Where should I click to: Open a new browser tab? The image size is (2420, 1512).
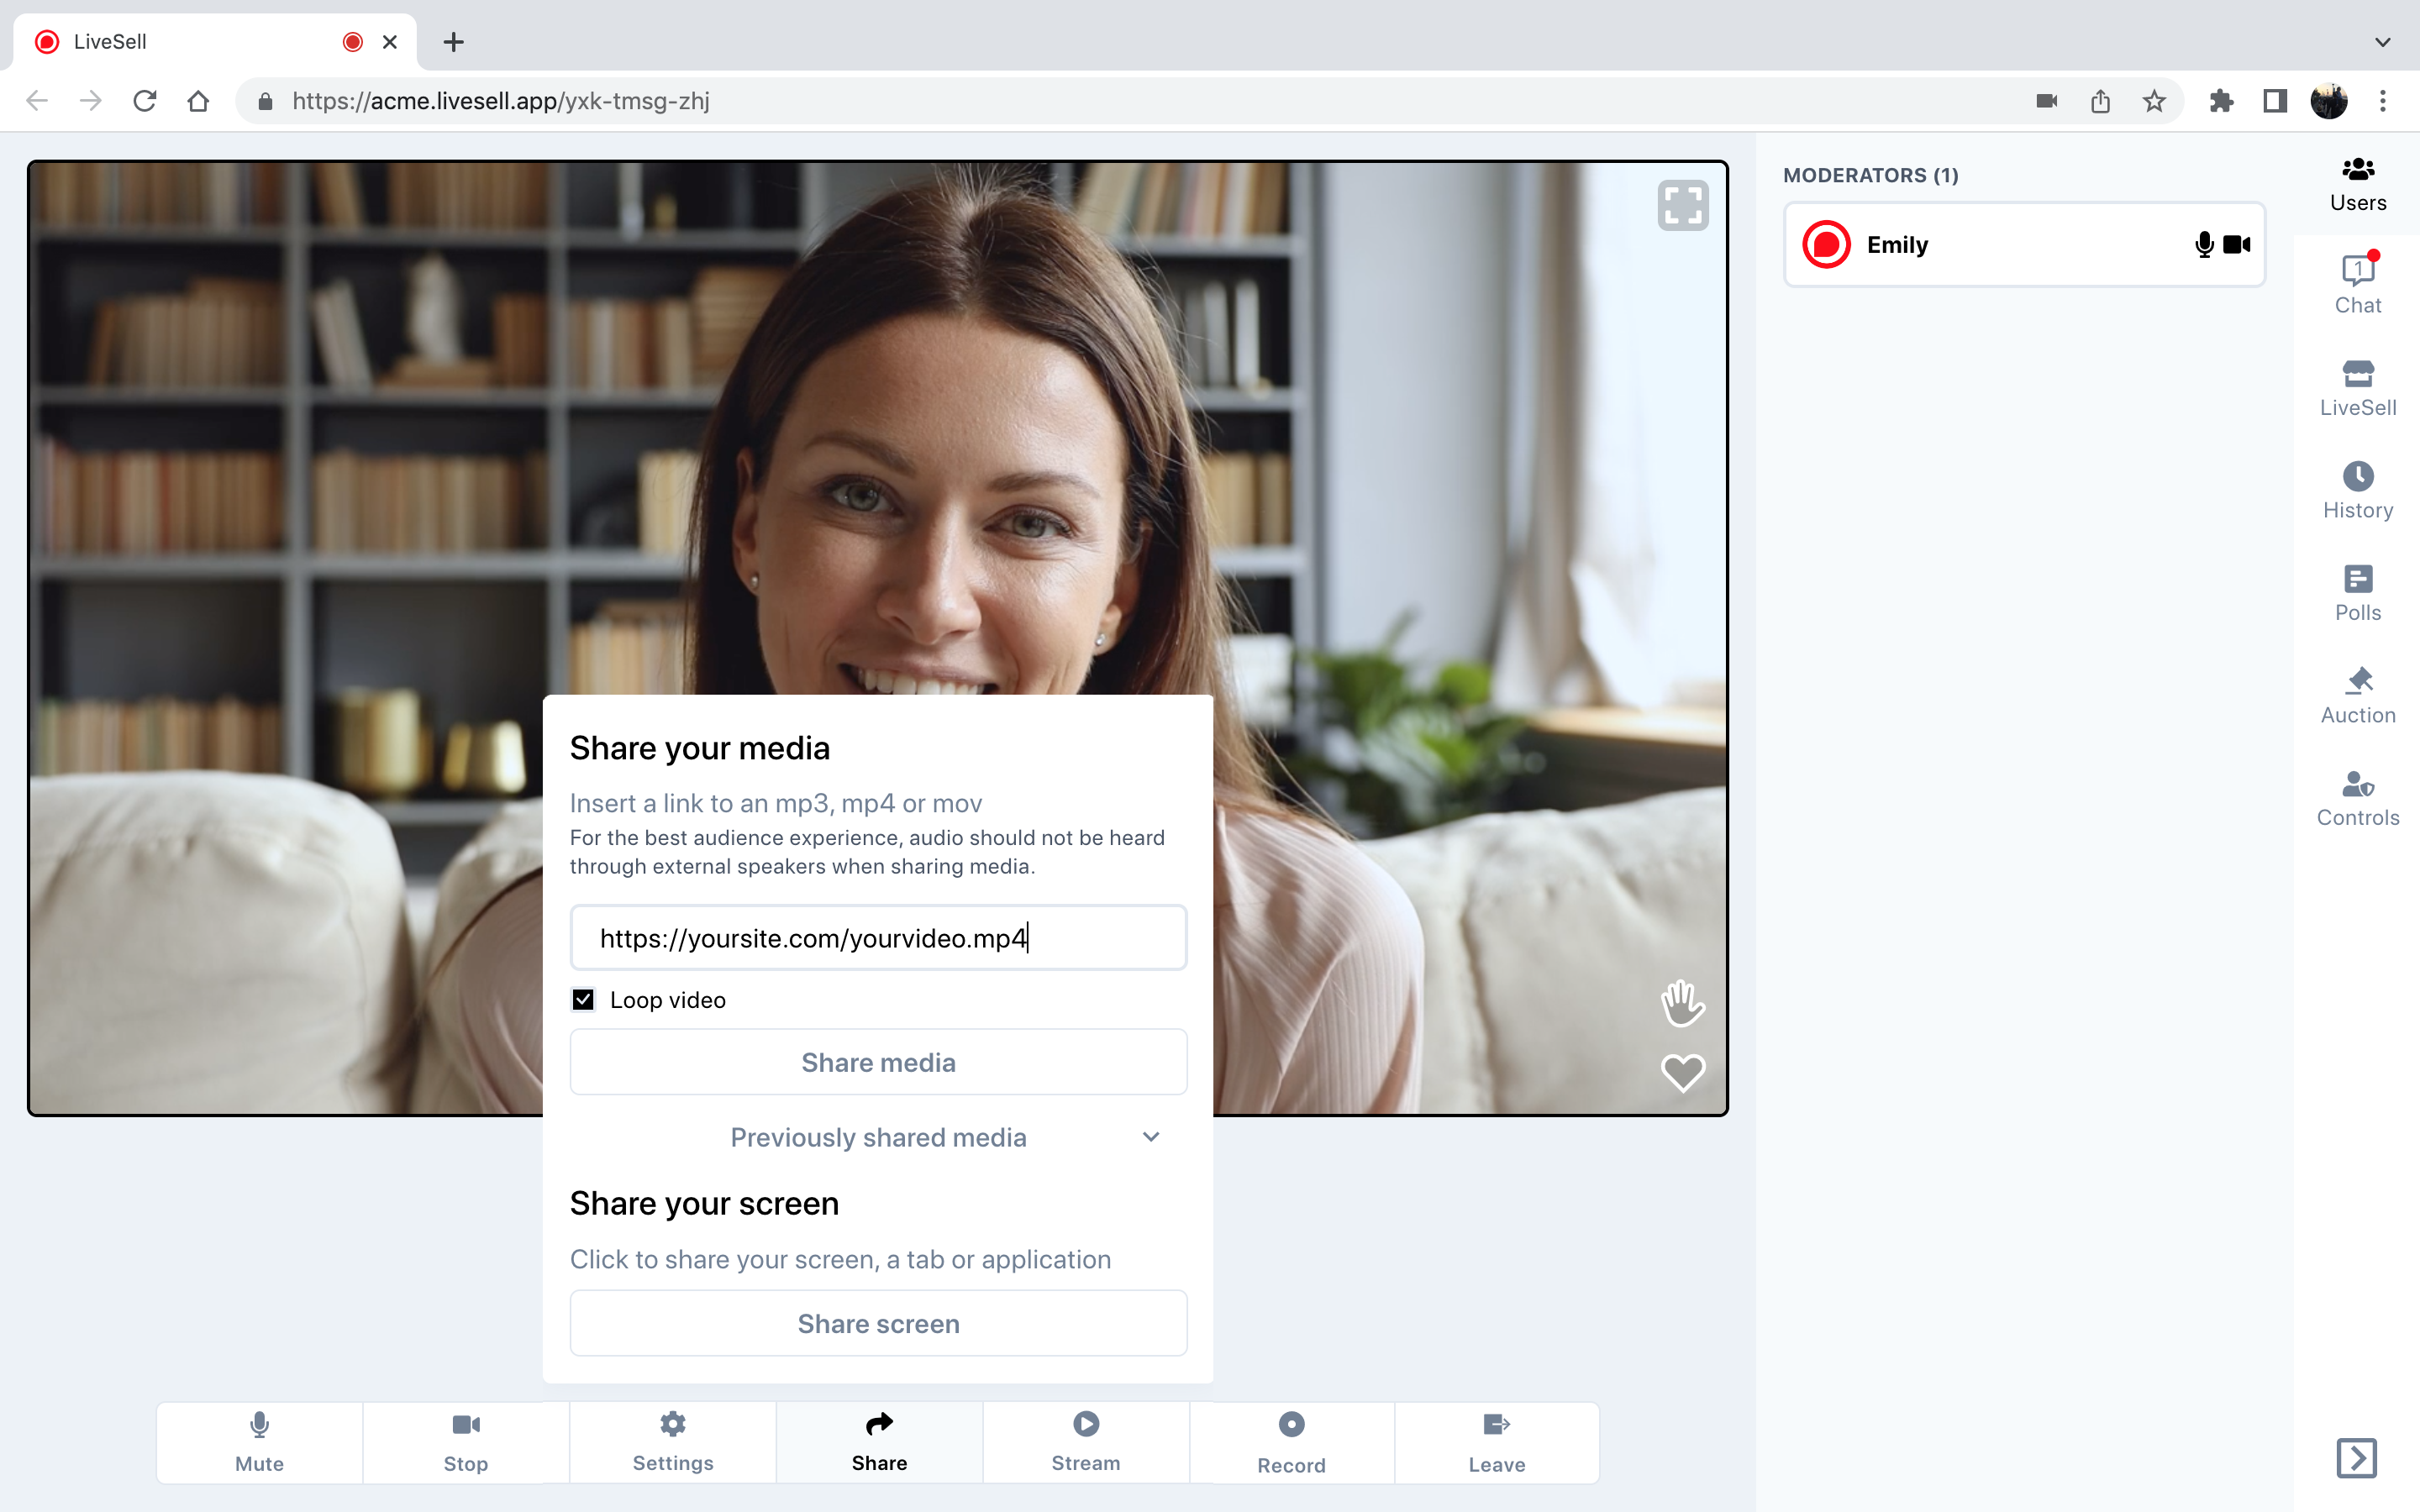[453, 42]
